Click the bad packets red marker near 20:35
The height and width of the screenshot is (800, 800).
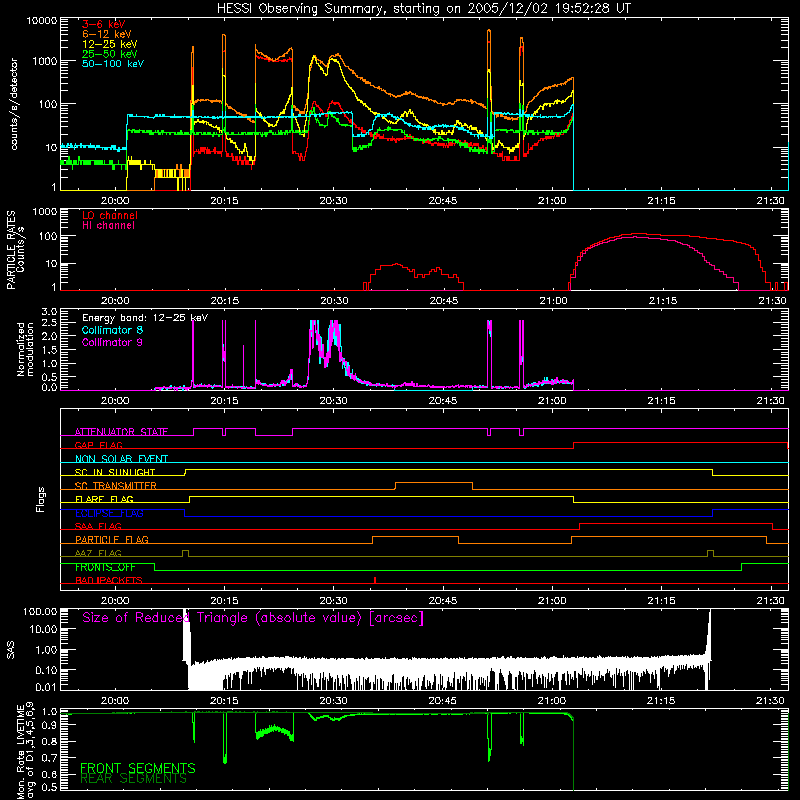tap(375, 580)
